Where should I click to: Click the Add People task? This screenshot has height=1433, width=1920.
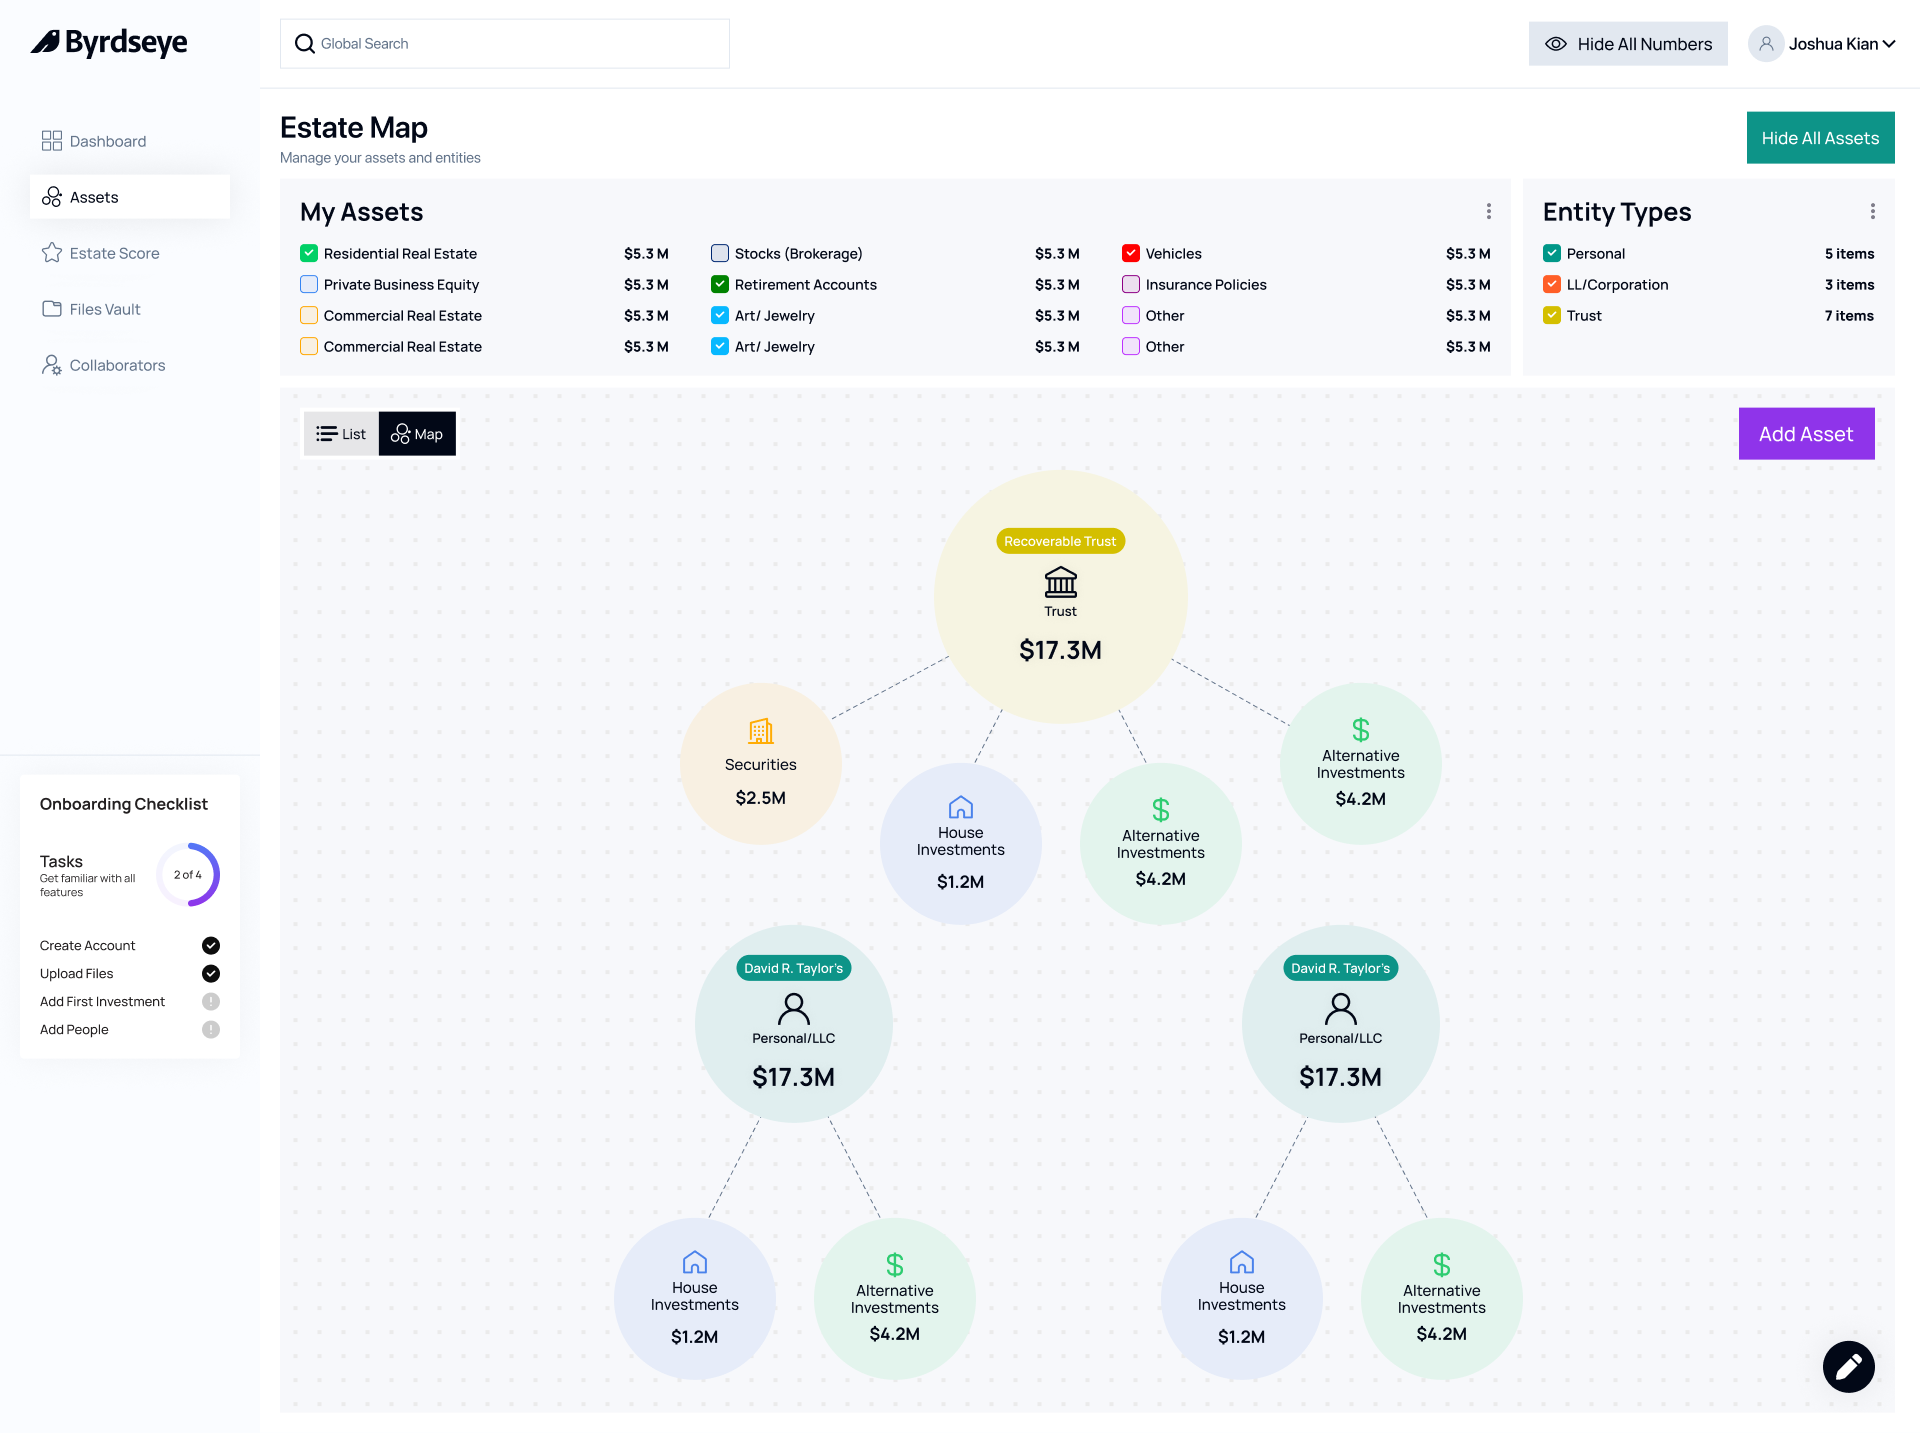[130, 1030]
